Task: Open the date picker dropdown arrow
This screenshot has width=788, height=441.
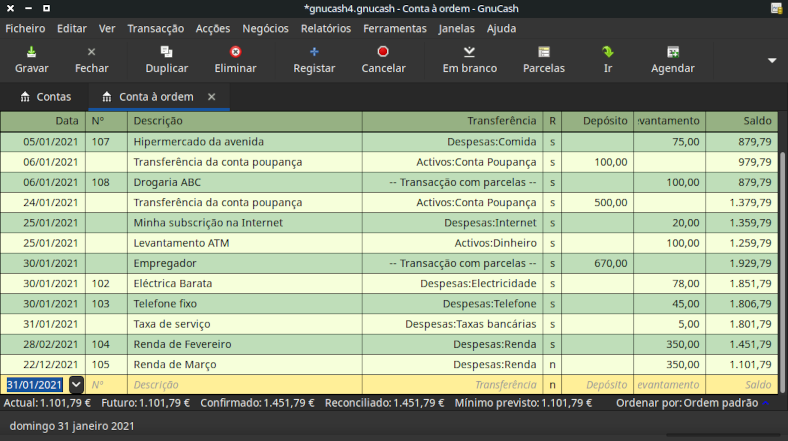Action: point(76,385)
